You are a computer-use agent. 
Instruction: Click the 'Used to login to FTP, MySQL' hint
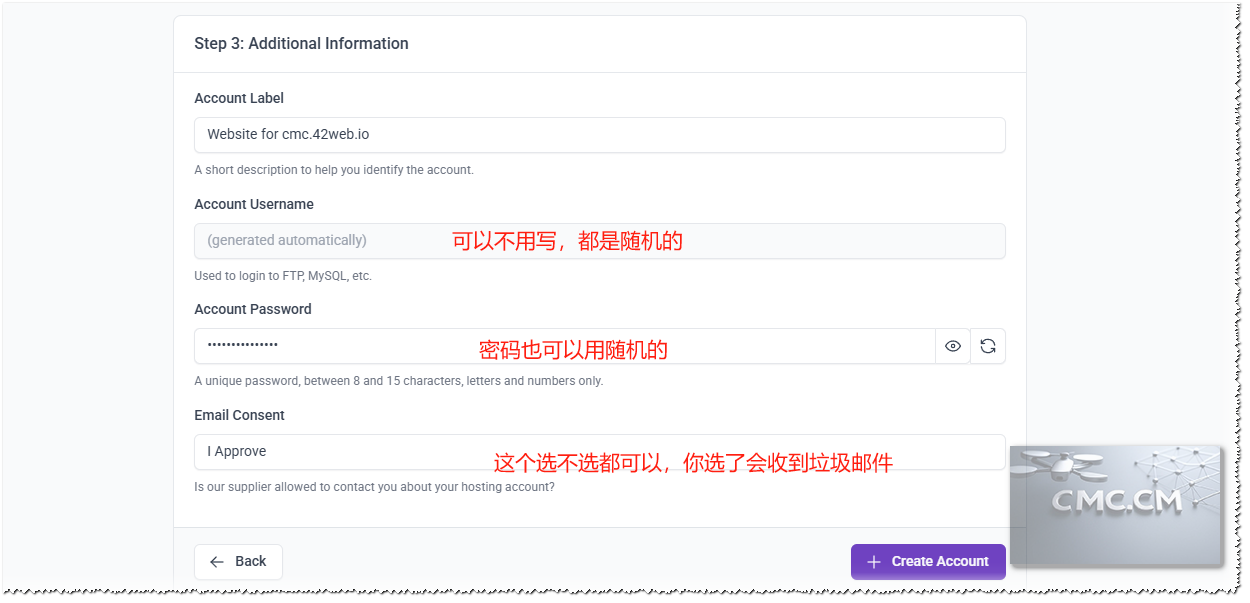(x=283, y=276)
